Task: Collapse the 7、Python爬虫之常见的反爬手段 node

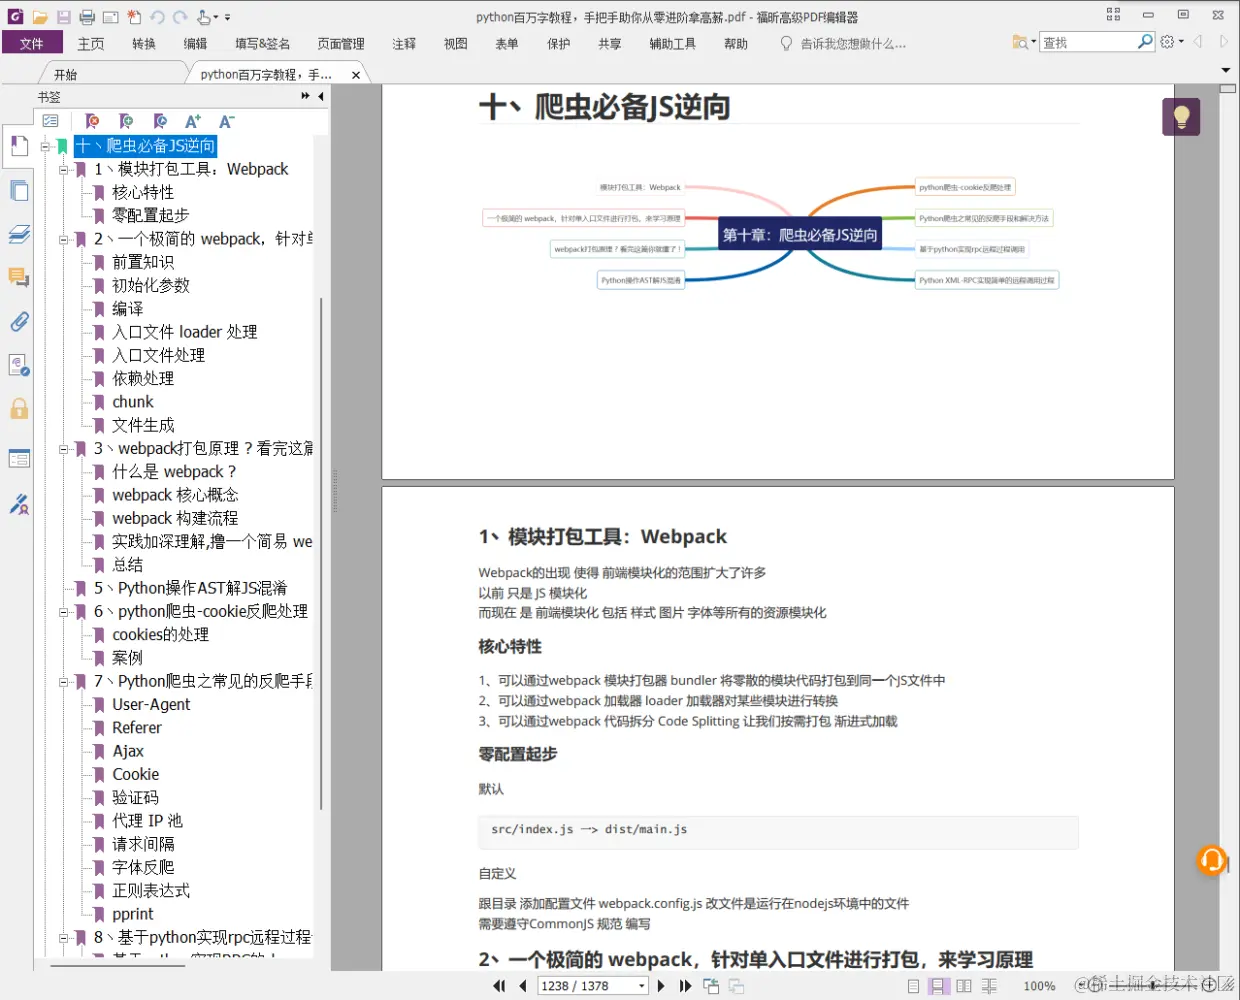Action: tap(63, 682)
